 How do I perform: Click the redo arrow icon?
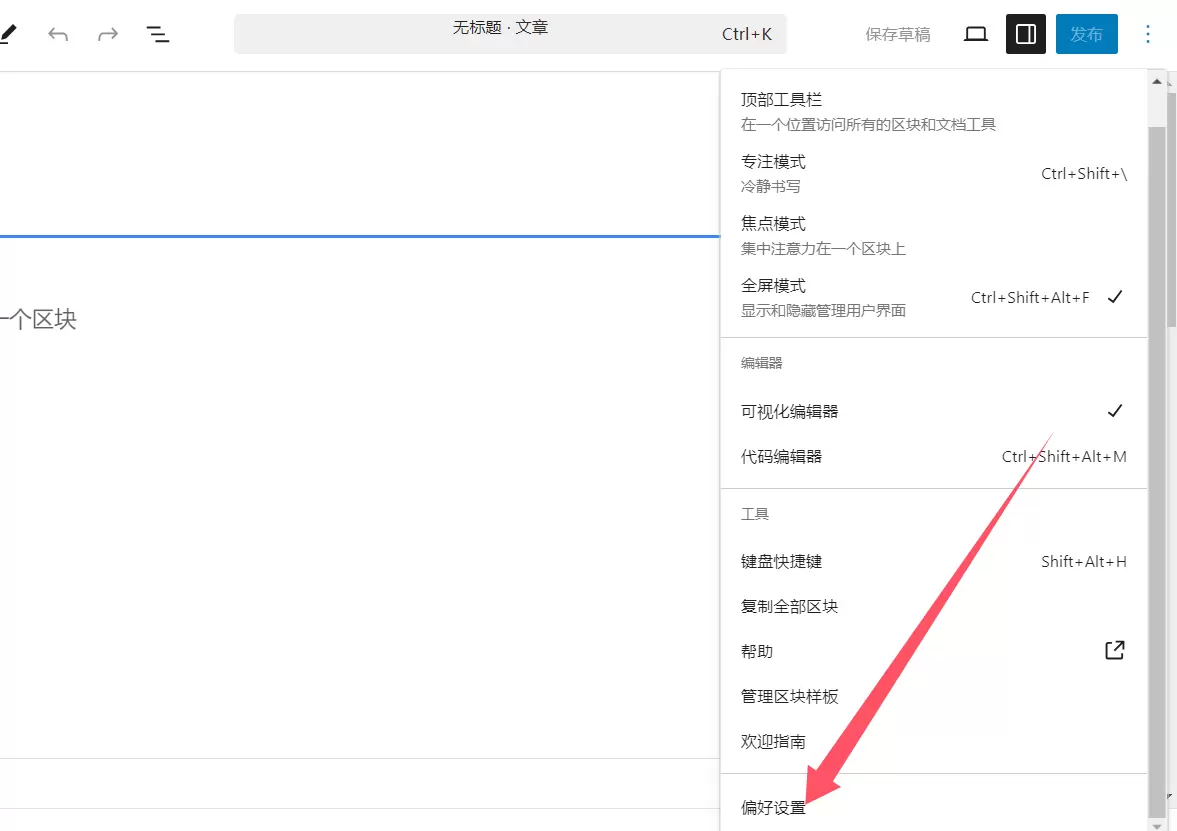tap(108, 34)
